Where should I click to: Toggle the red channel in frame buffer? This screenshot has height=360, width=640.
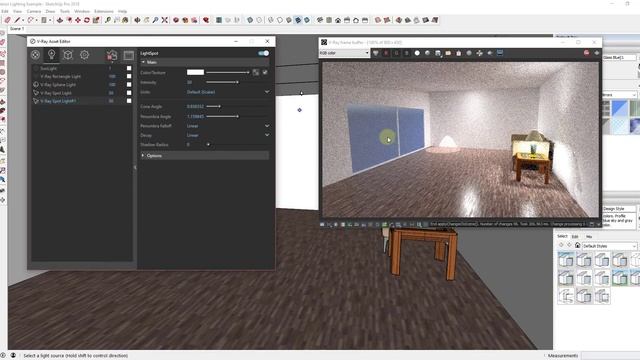click(386, 53)
